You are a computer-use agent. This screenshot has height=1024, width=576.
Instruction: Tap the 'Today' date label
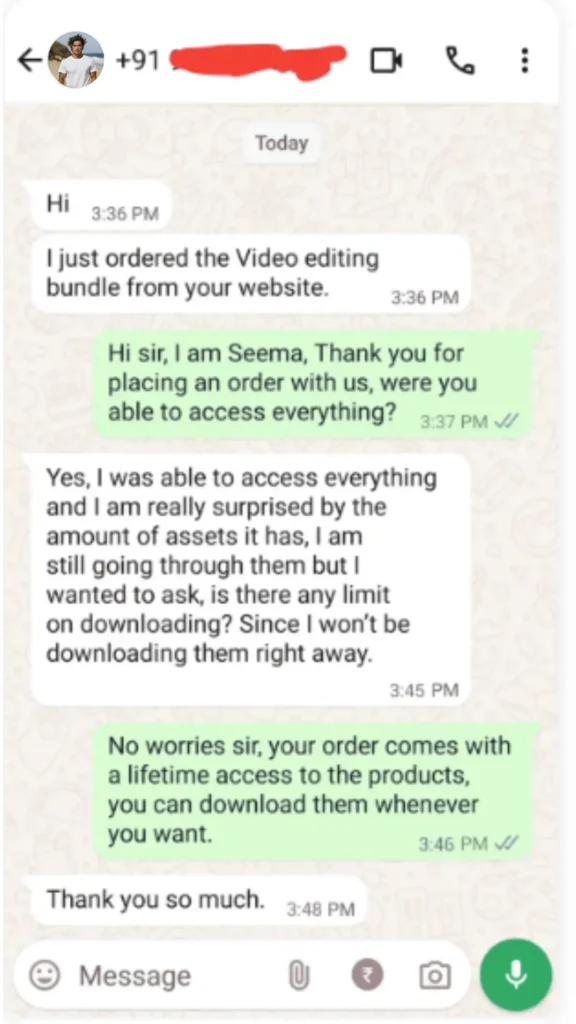281,143
